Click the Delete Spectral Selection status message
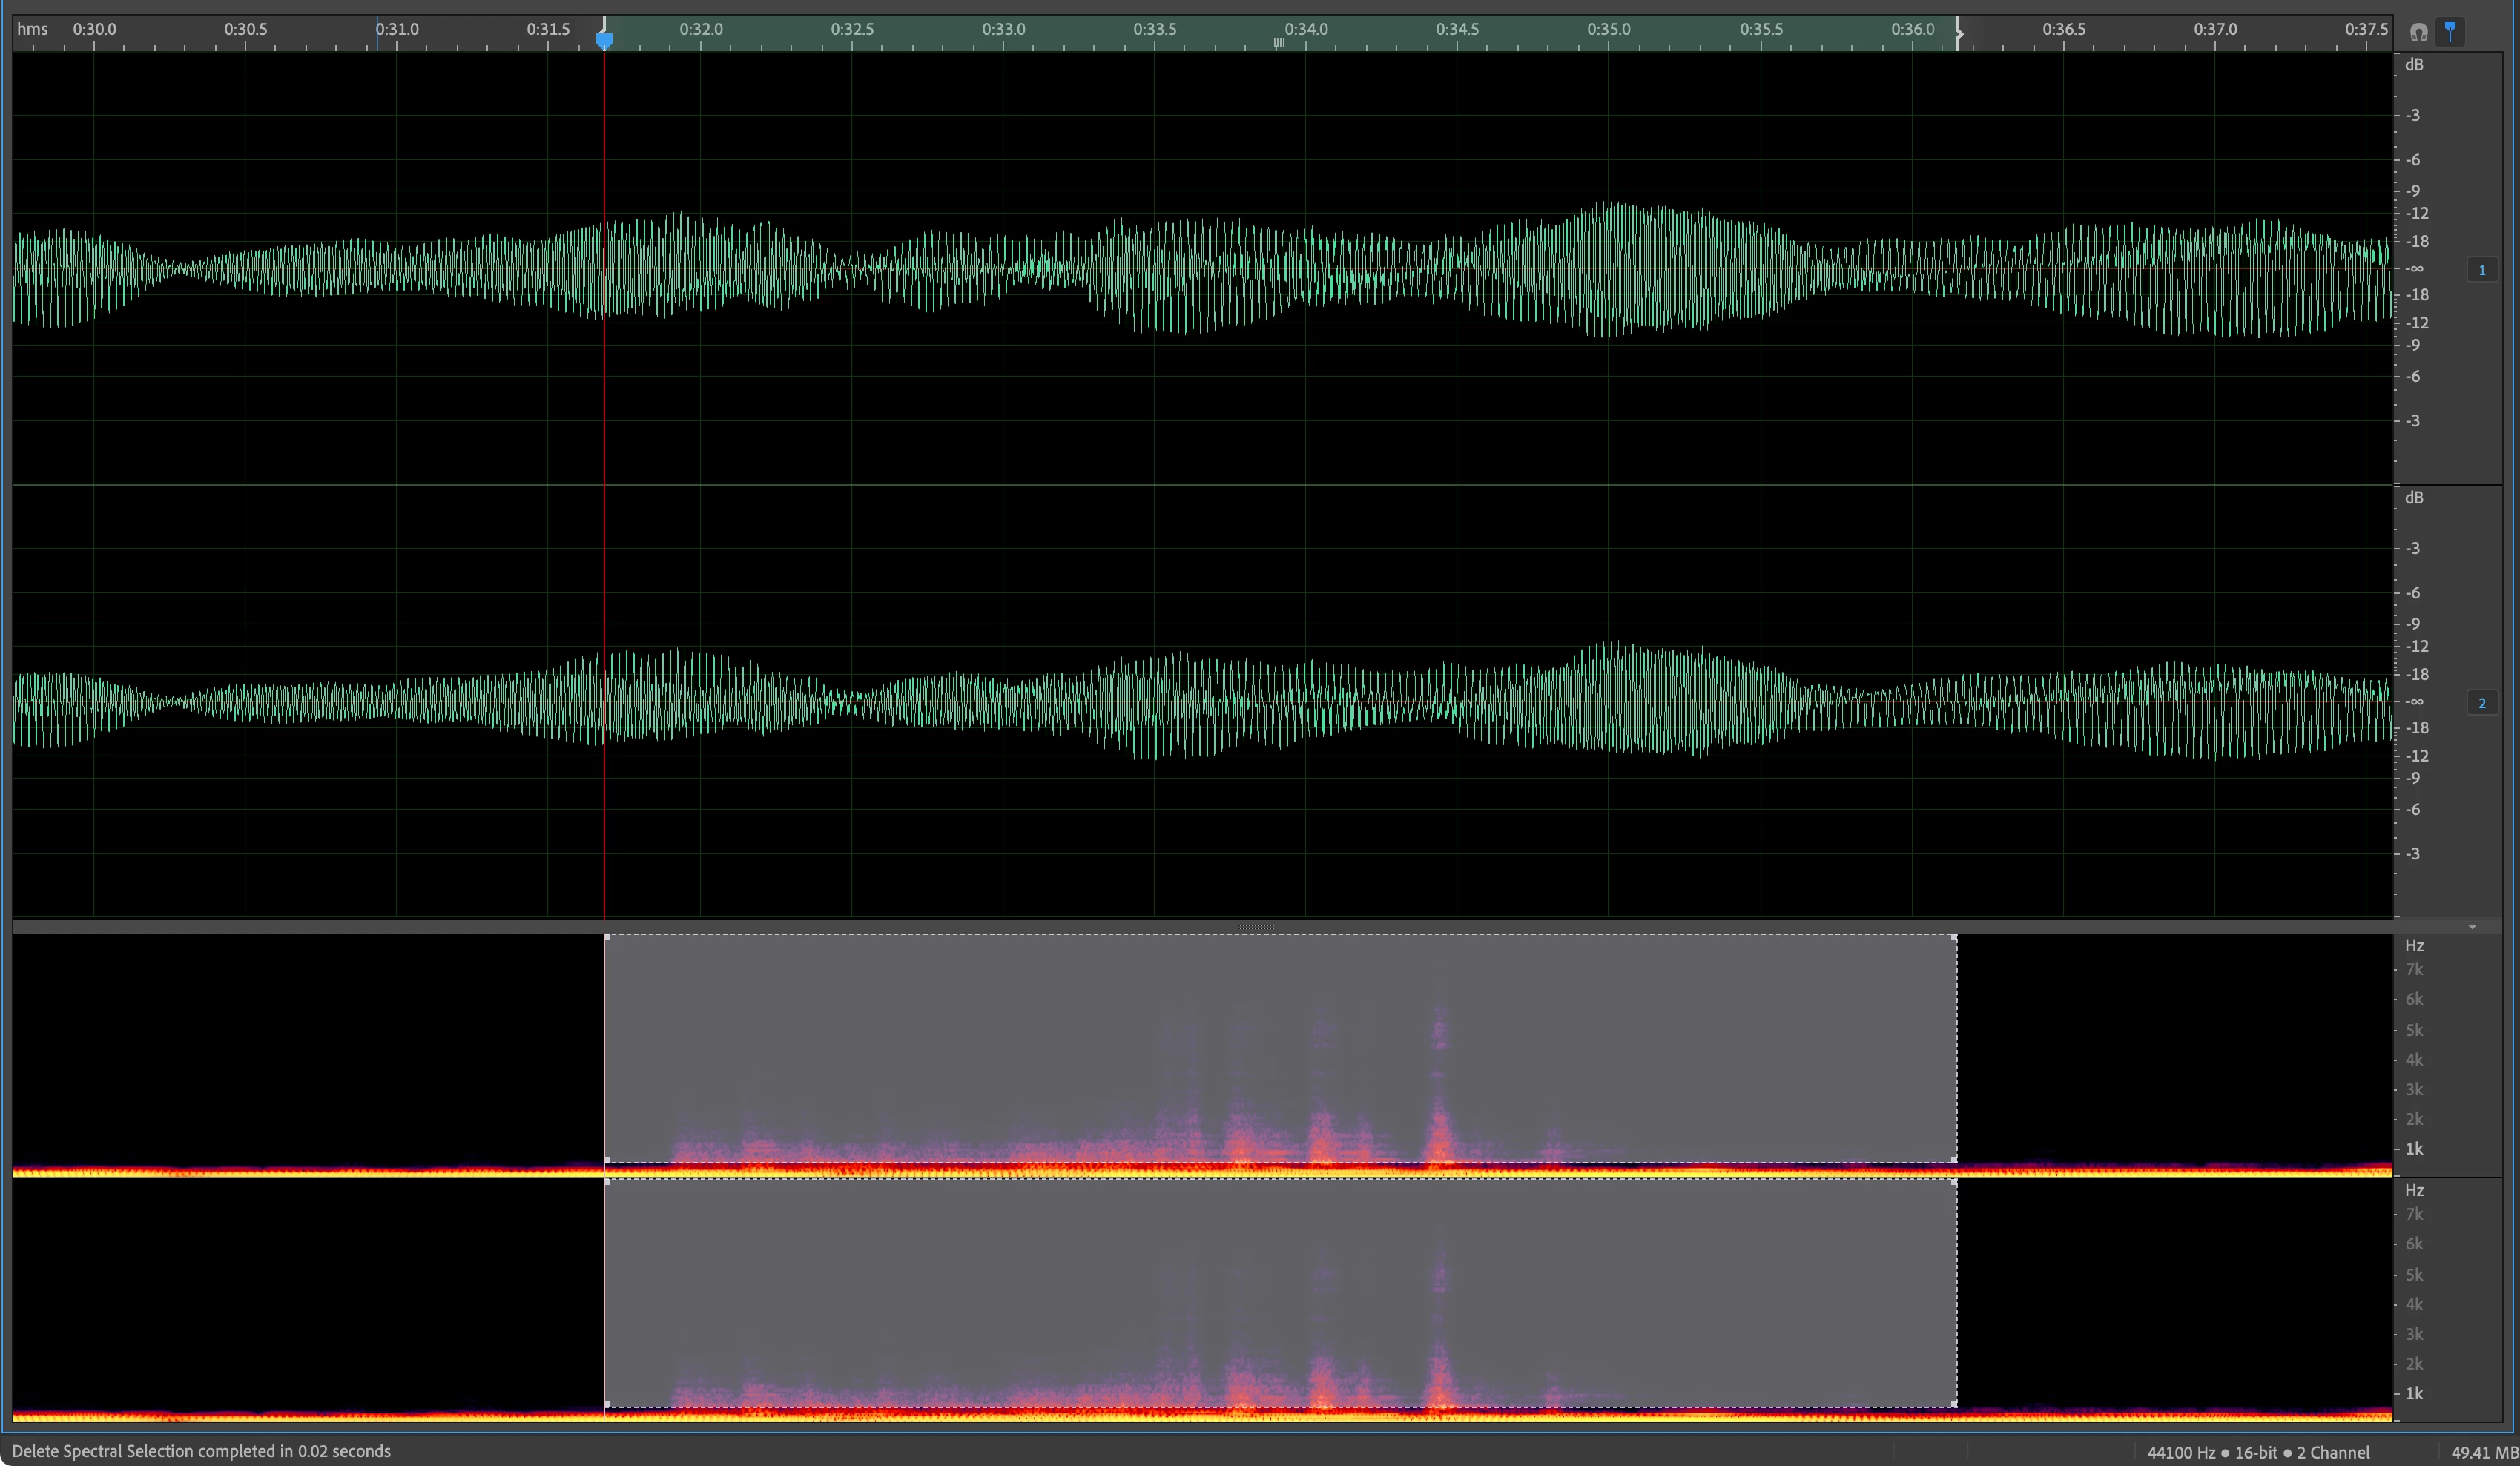The height and width of the screenshot is (1466, 2520). (201, 1451)
